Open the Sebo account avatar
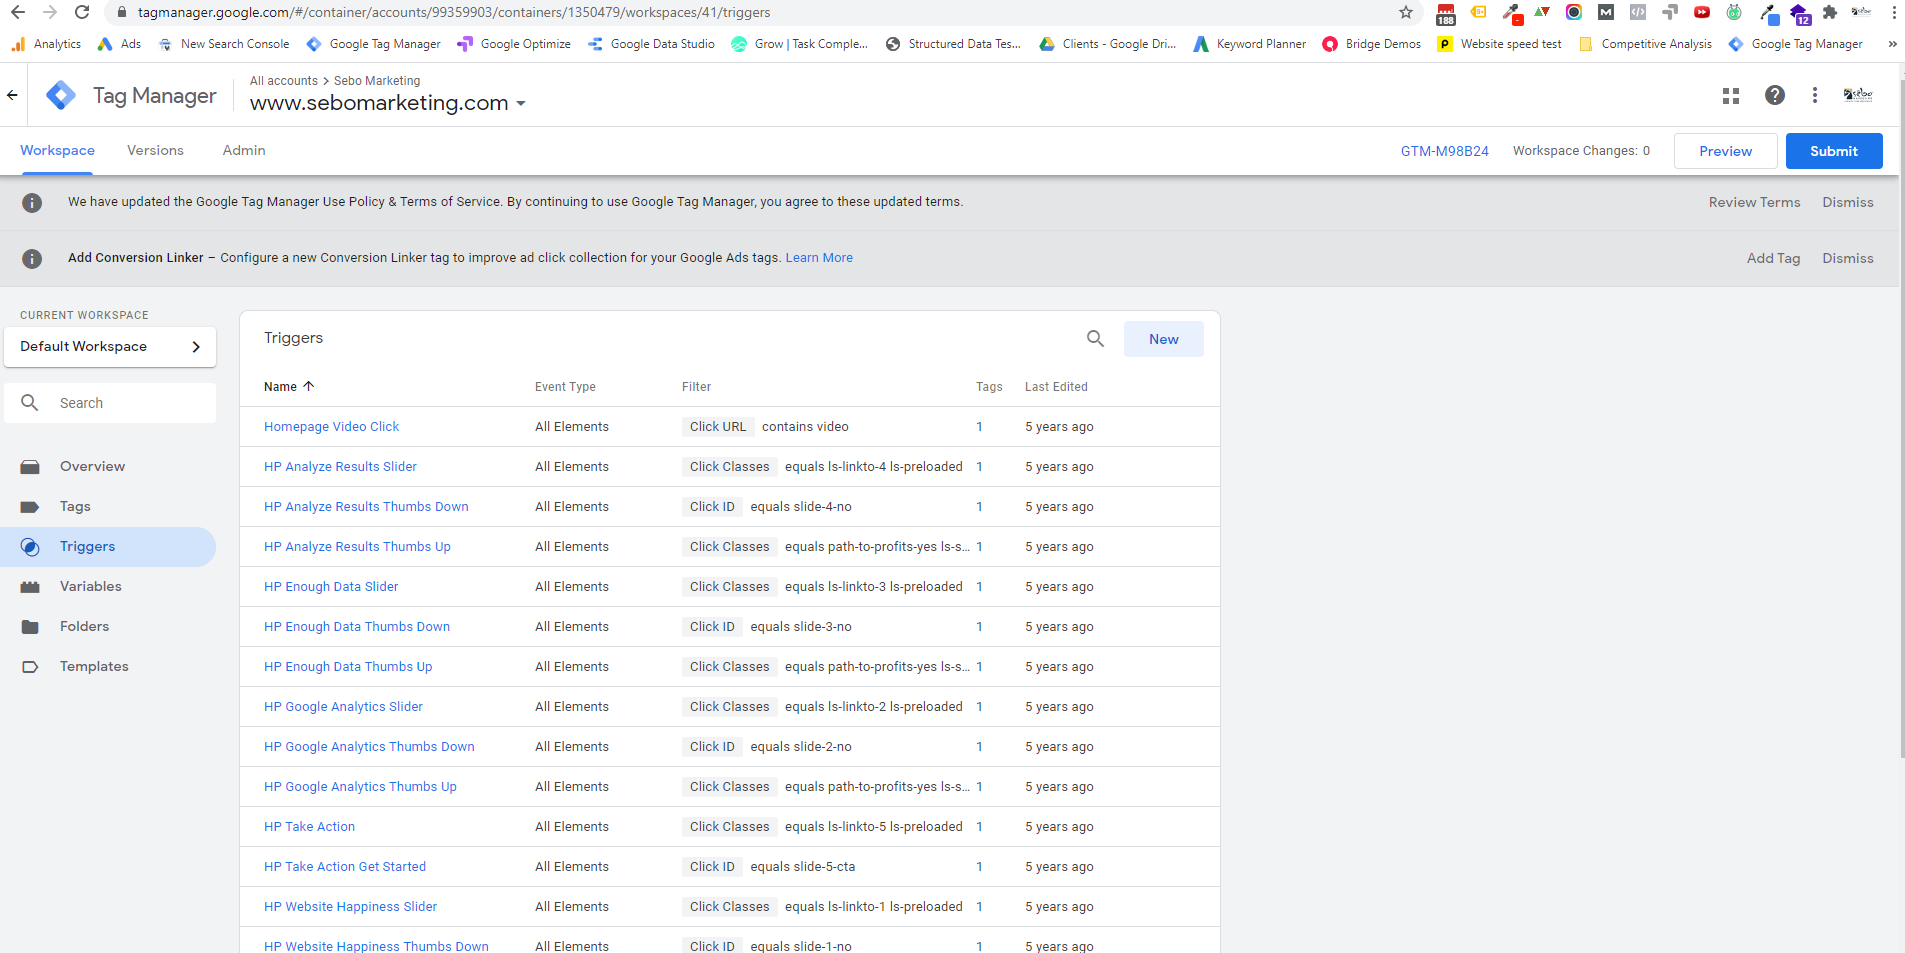This screenshot has height=953, width=1905. coord(1857,95)
